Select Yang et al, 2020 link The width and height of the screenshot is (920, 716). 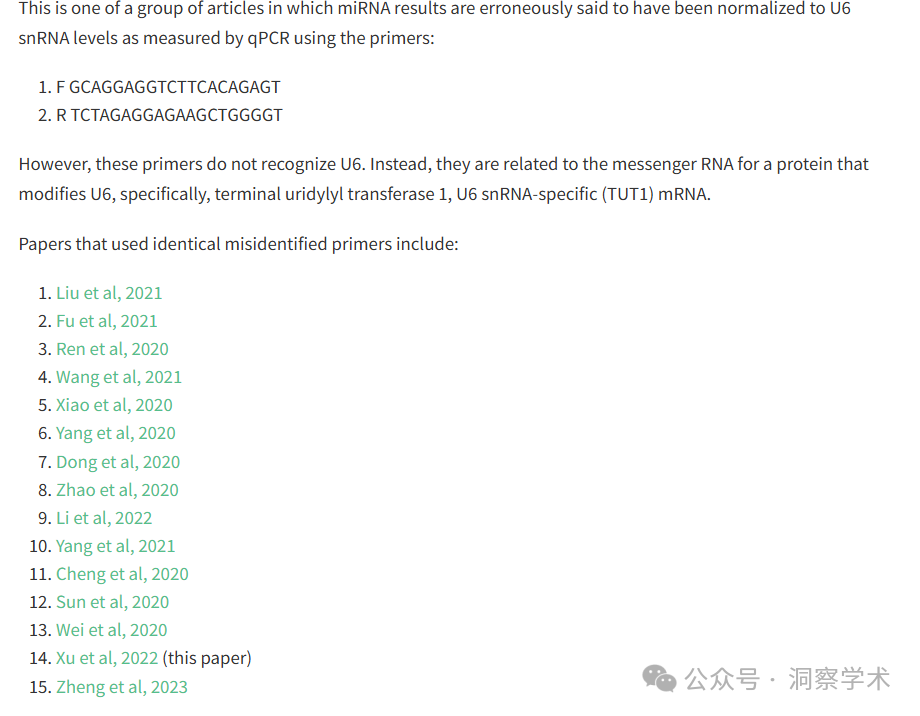click(116, 433)
